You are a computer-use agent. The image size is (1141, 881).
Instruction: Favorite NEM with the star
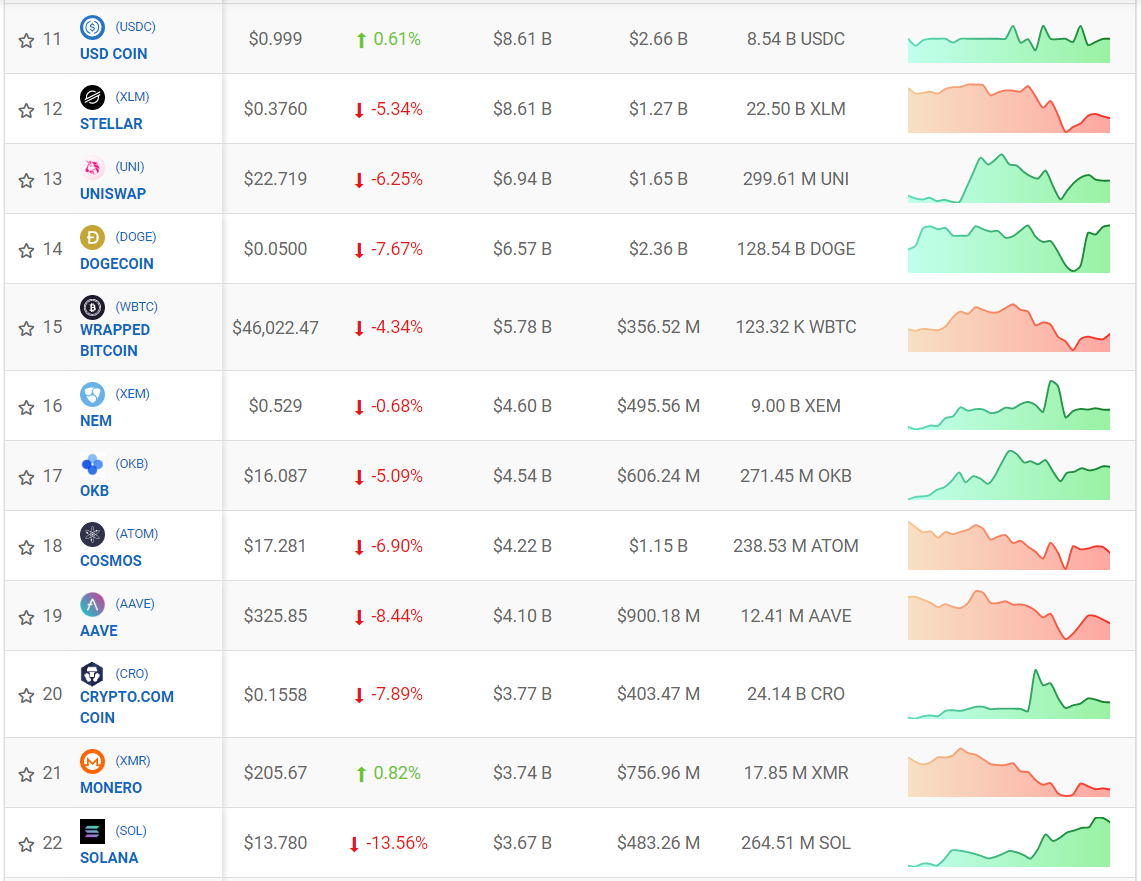point(26,407)
